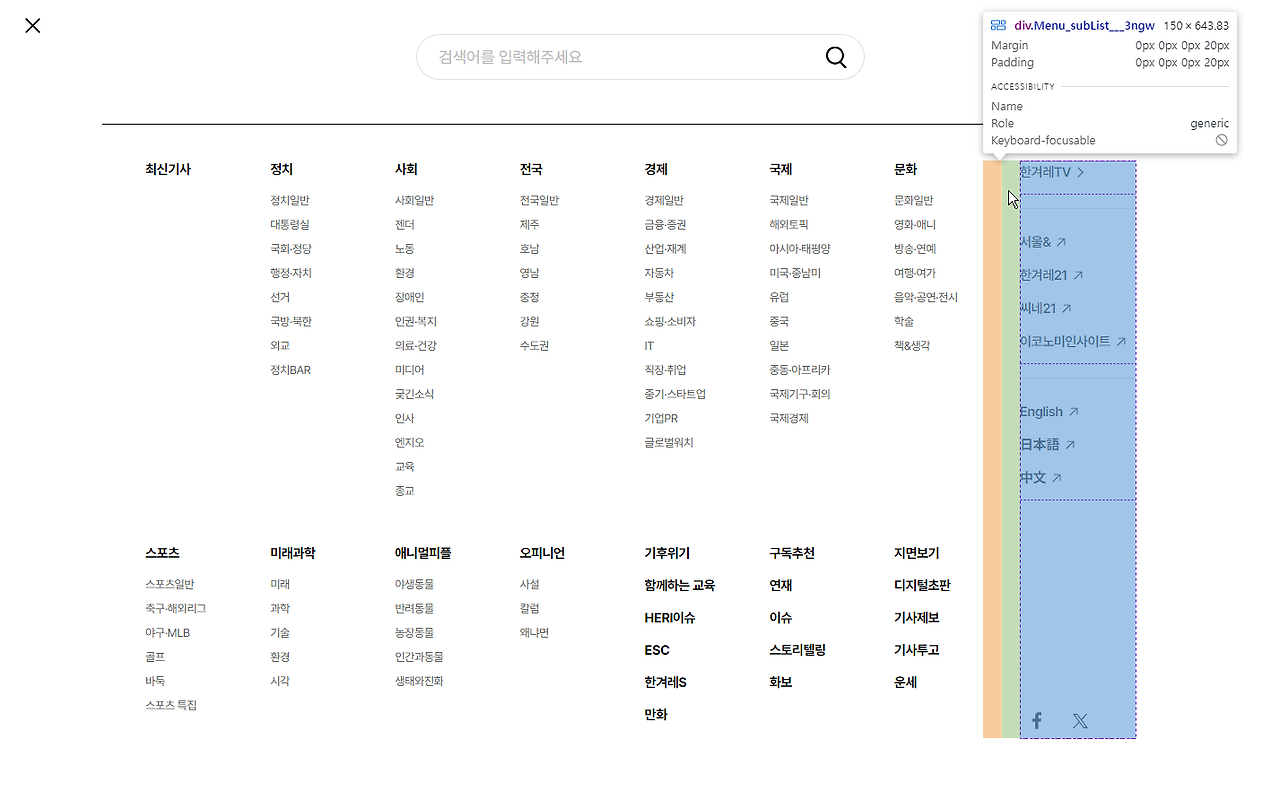Screen dimensions: 1280x800
Task: Open the 한겨레21 external link
Action: [1051, 275]
